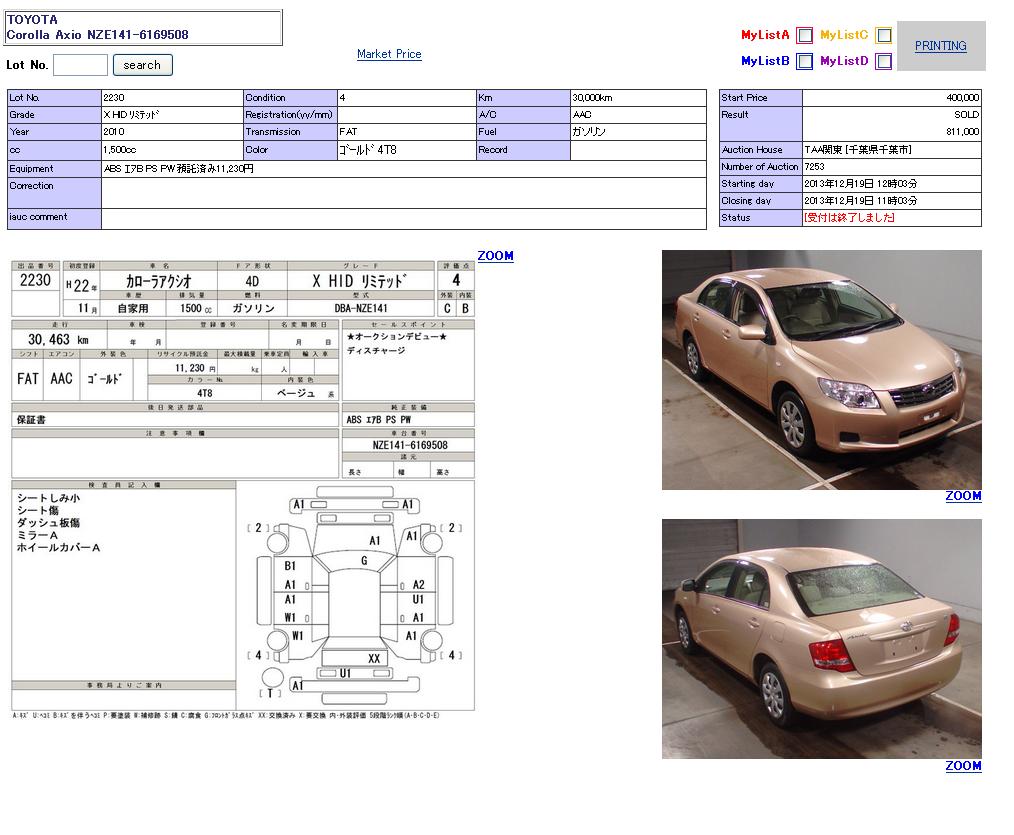Screen dimensions: 1014x835
Task: Click the car damage diagram on the sheet
Action: coord(355,592)
